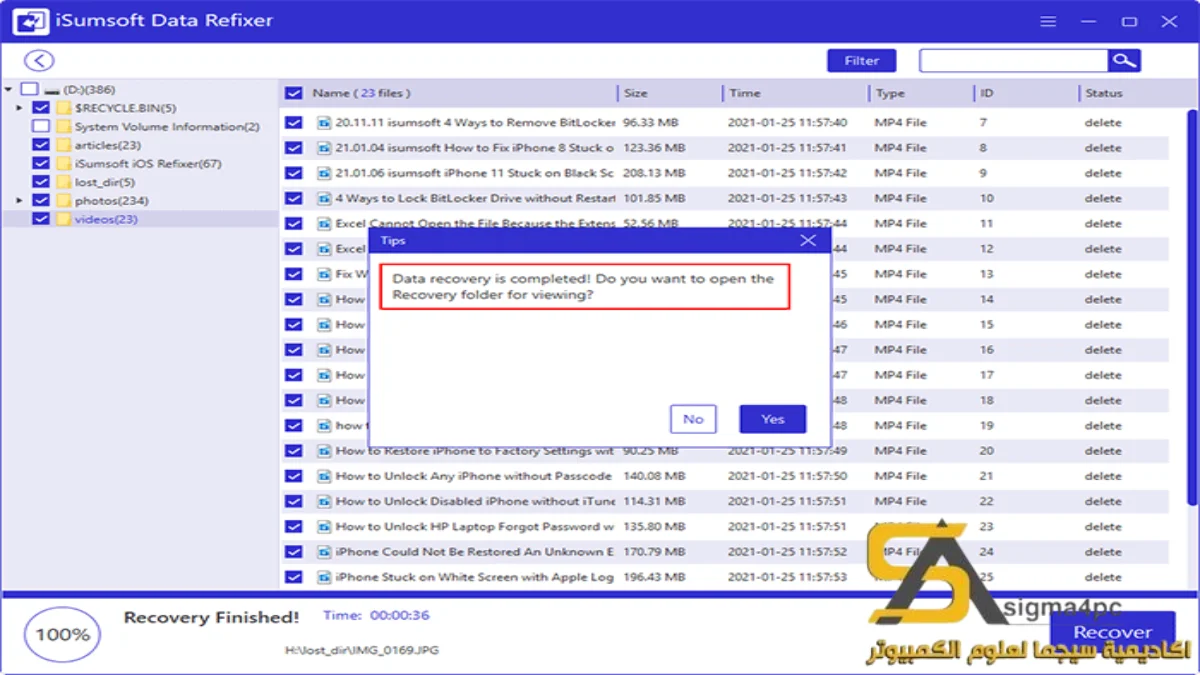Click the search magnifier icon
This screenshot has width=1200, height=675.
tap(1124, 61)
